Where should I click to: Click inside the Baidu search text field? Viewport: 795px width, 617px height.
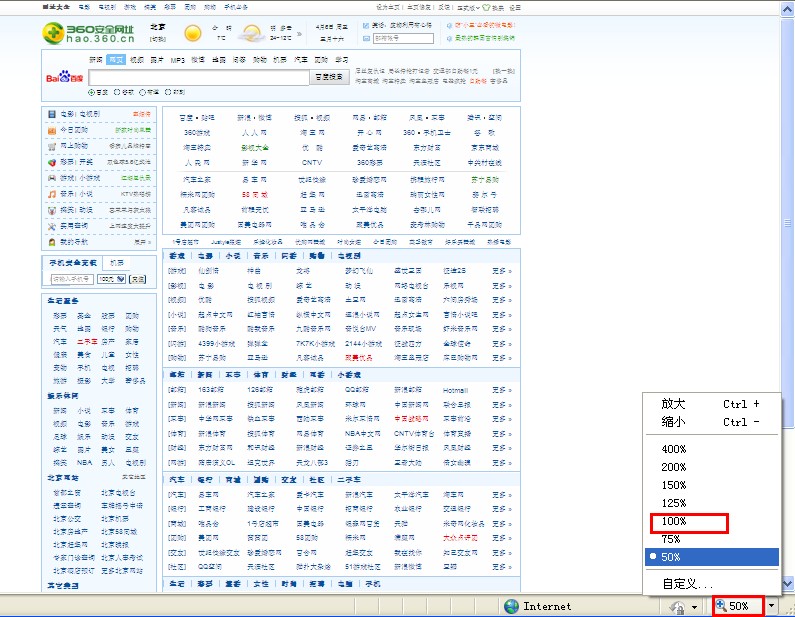(208, 77)
